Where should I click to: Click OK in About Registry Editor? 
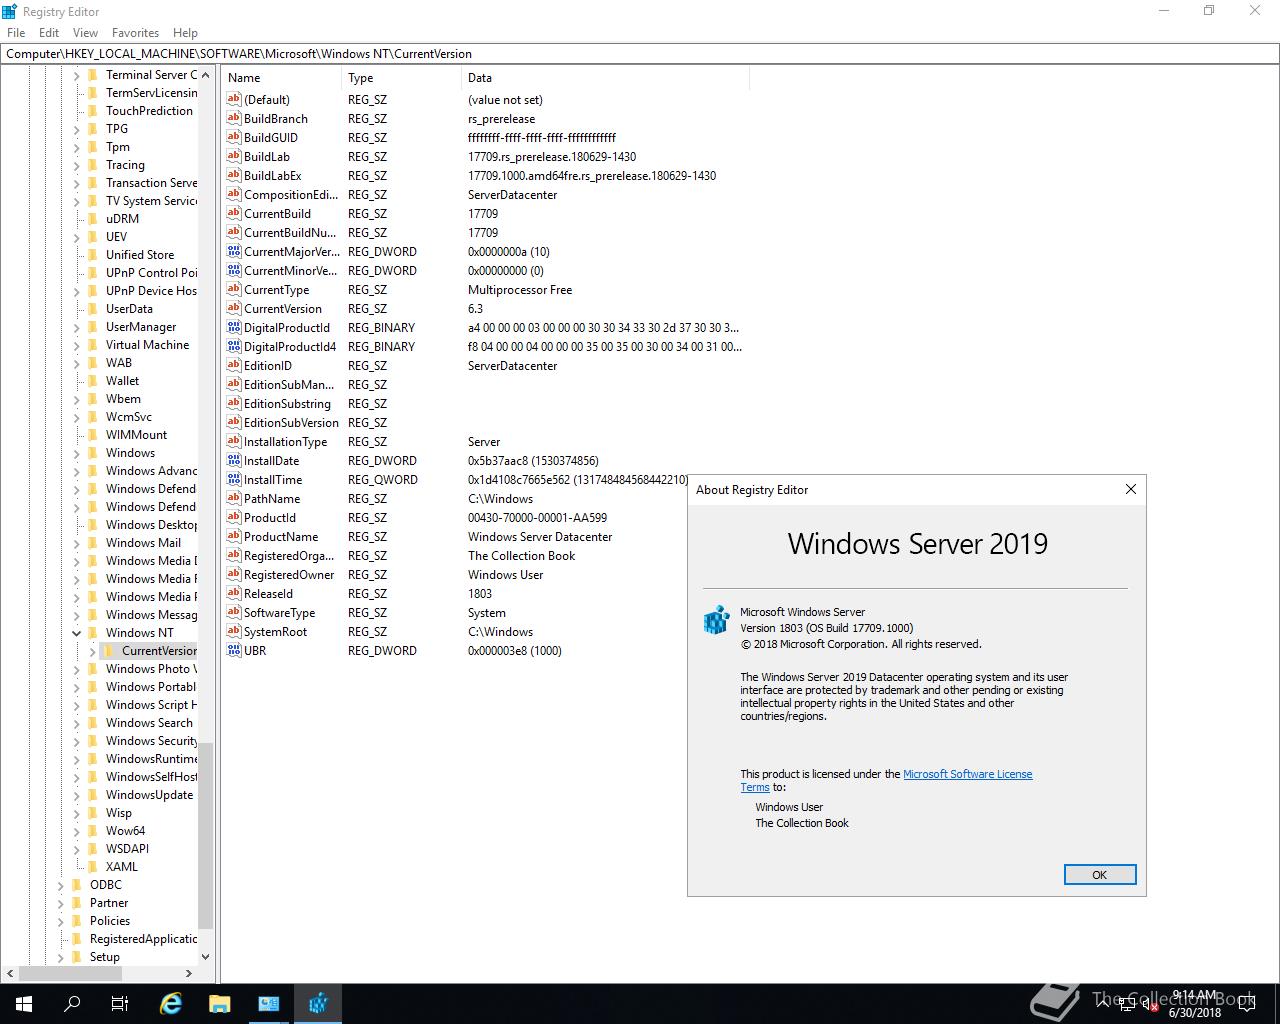1099,874
